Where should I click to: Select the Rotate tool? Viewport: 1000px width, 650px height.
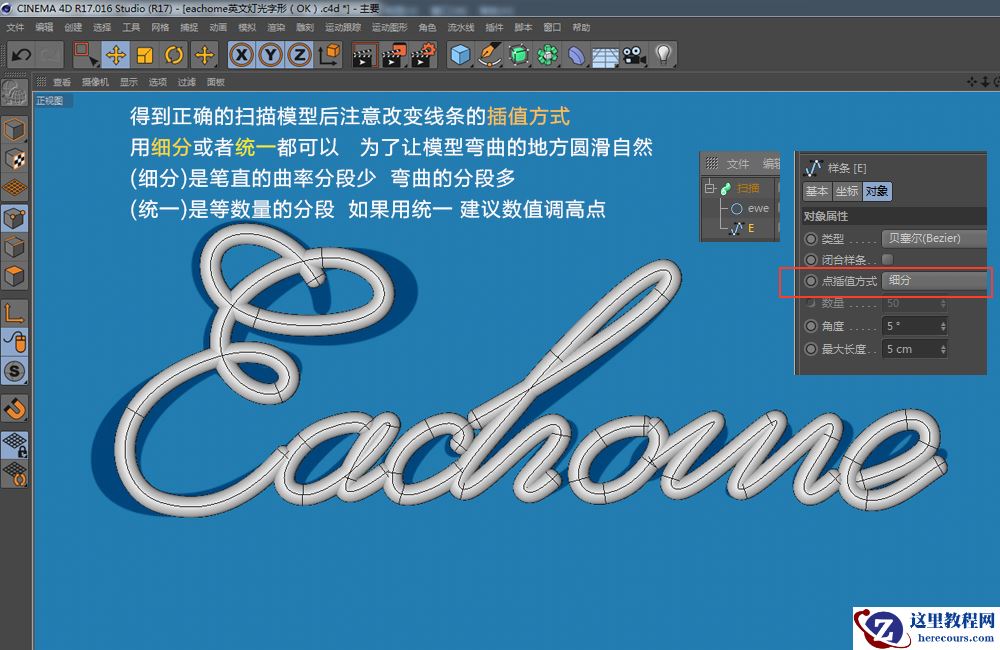click(x=173, y=55)
